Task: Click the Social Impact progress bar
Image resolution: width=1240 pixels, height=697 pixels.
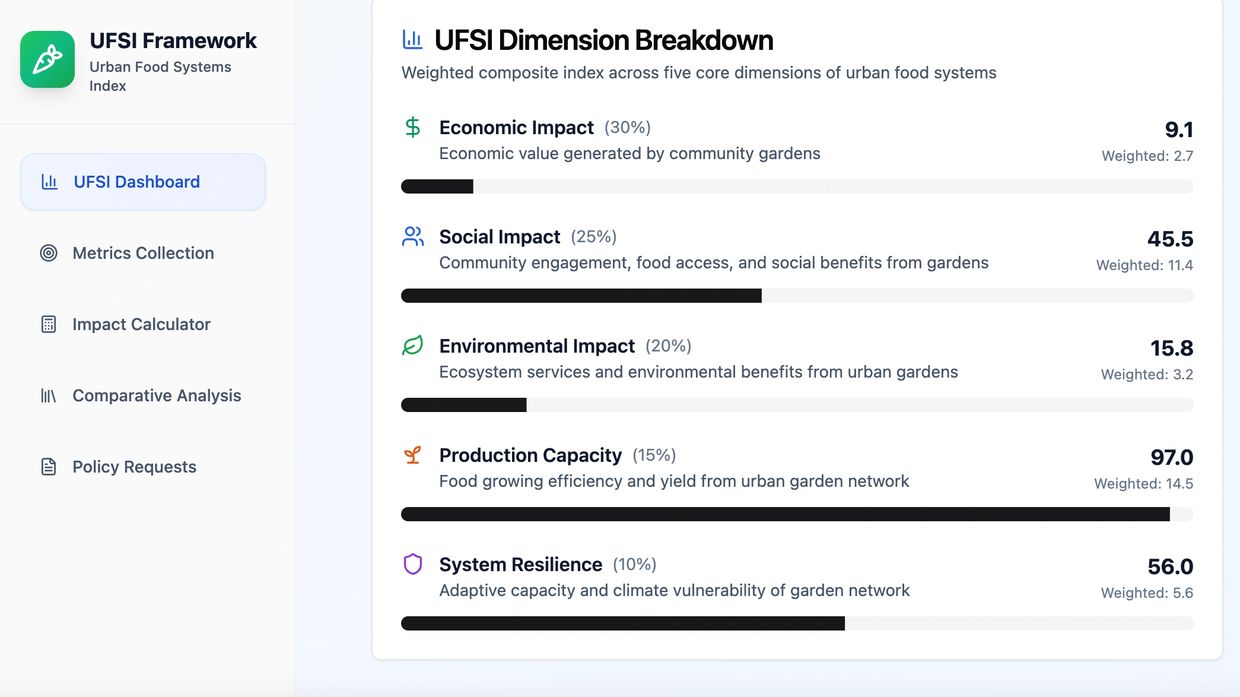Action: tap(797, 296)
